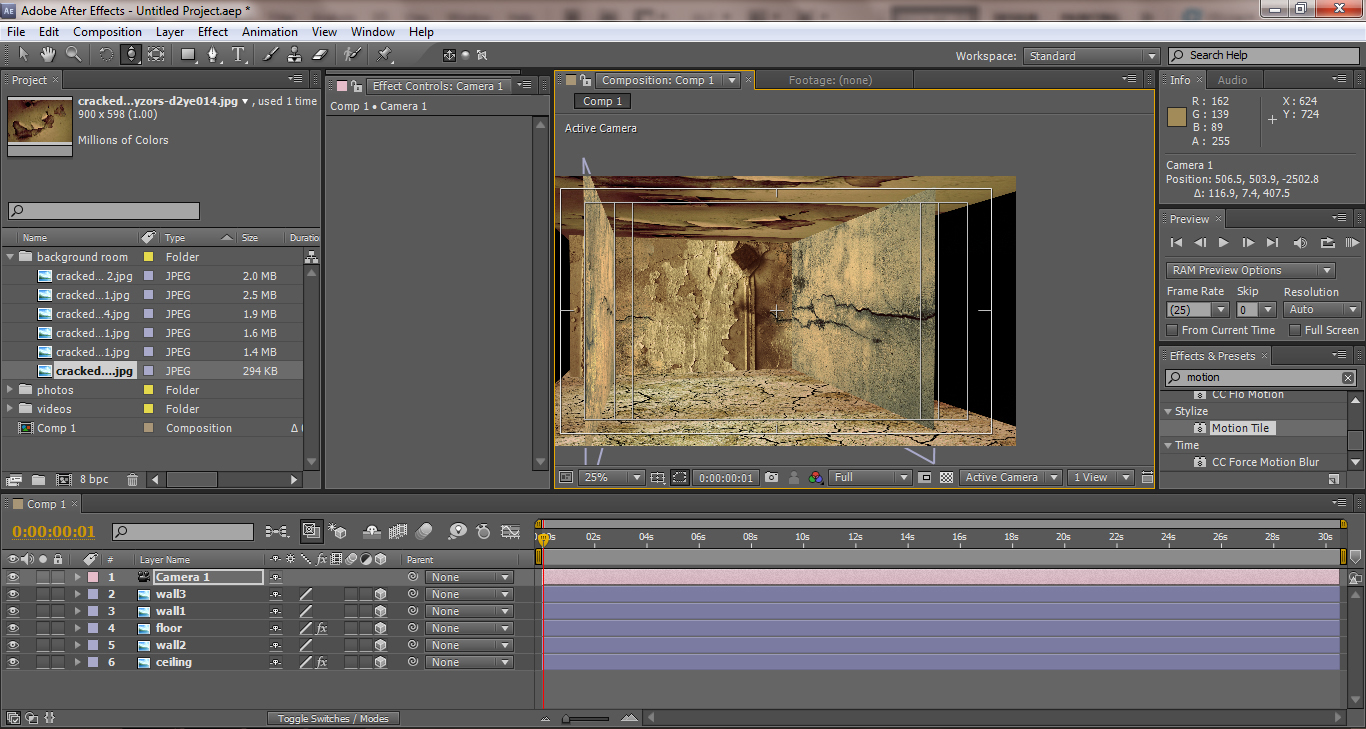Open the Workspace Standard dropdown

1091,56
